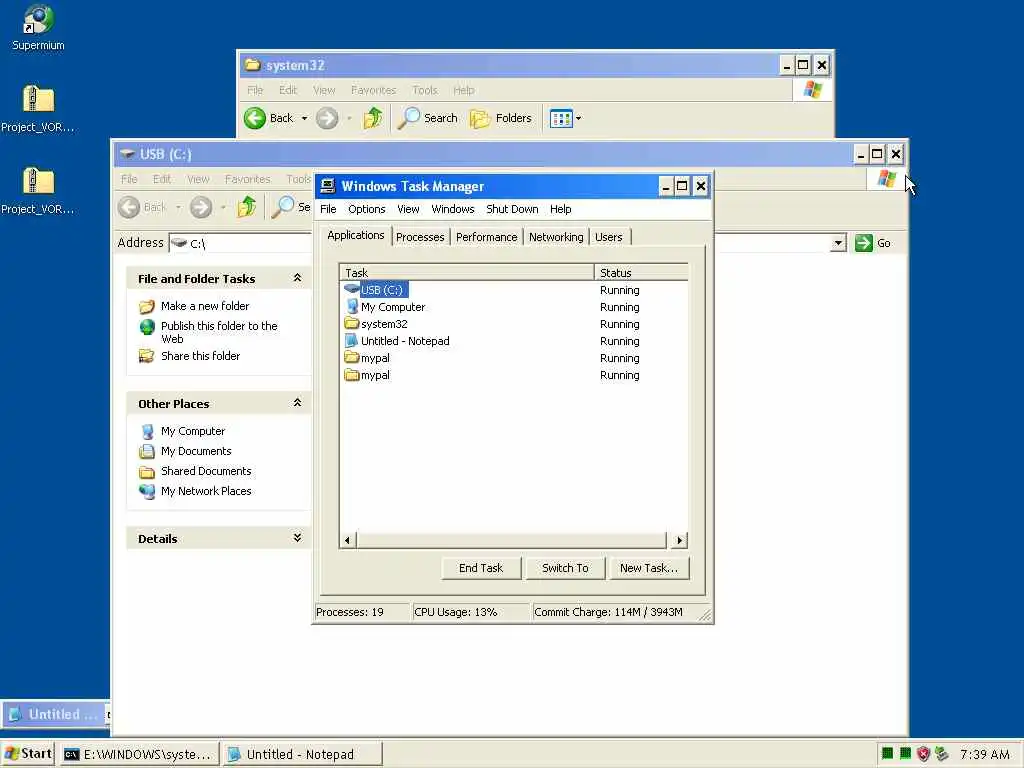Open File menu in USB (C:) window
1024x768 pixels.
[x=129, y=179]
